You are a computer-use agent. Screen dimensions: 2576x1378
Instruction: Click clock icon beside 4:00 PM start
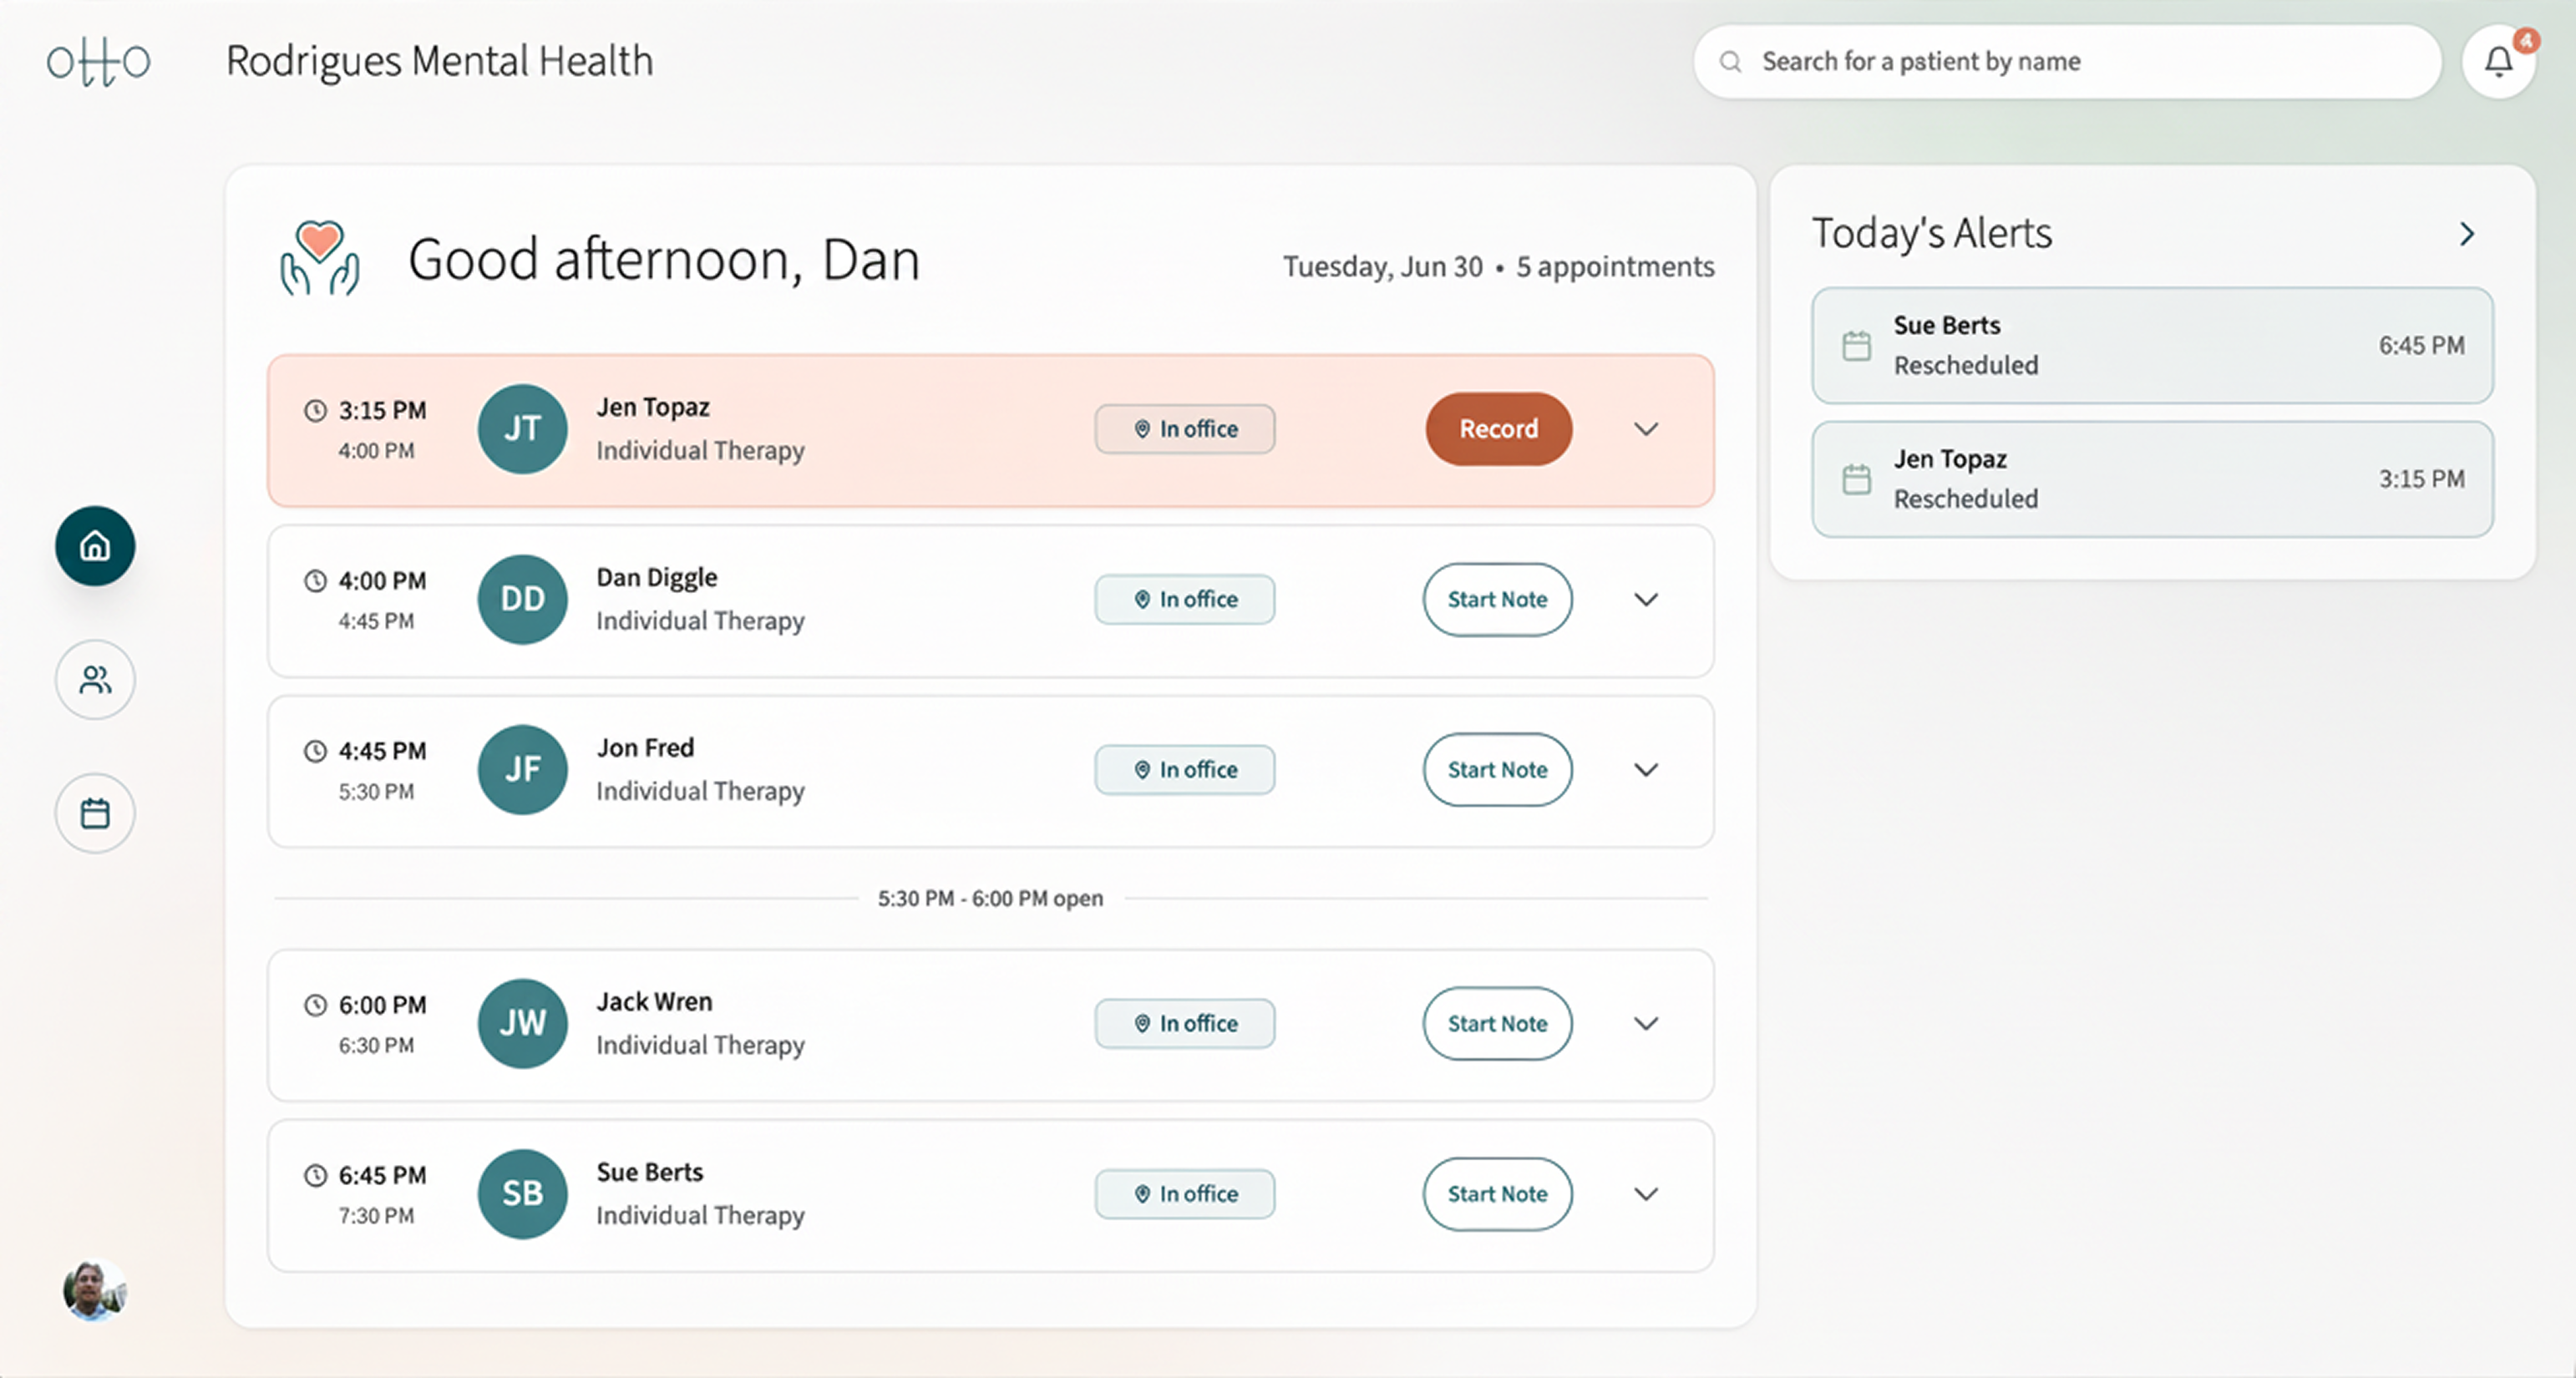coord(315,580)
